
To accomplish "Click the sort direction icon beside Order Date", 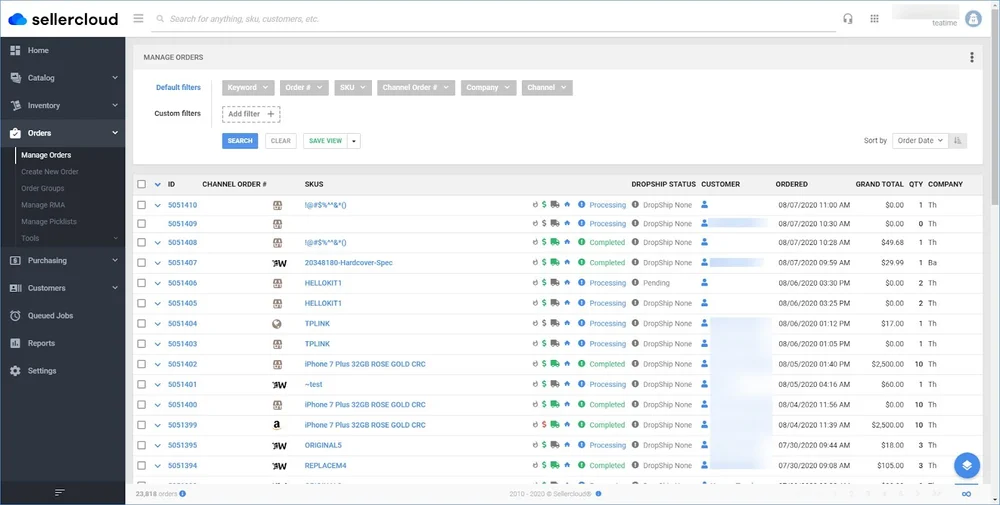I will click(x=958, y=141).
